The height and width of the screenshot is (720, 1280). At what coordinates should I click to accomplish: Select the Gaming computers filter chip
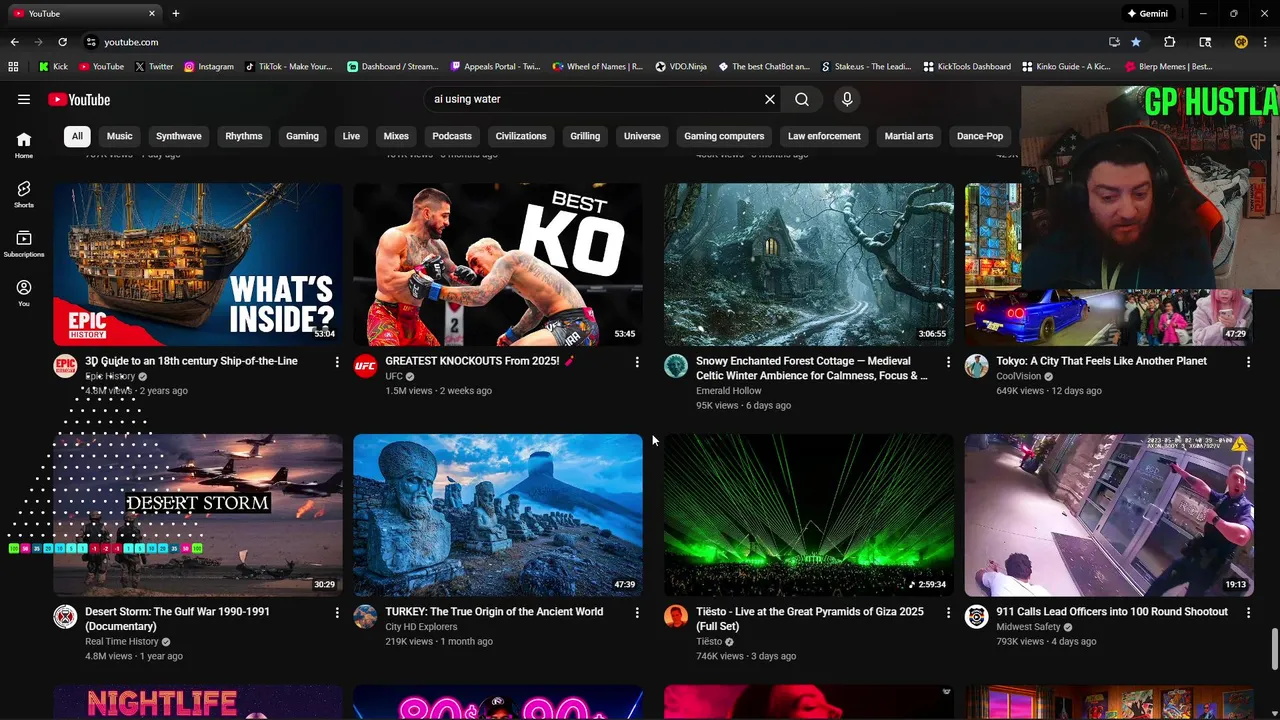point(724,136)
